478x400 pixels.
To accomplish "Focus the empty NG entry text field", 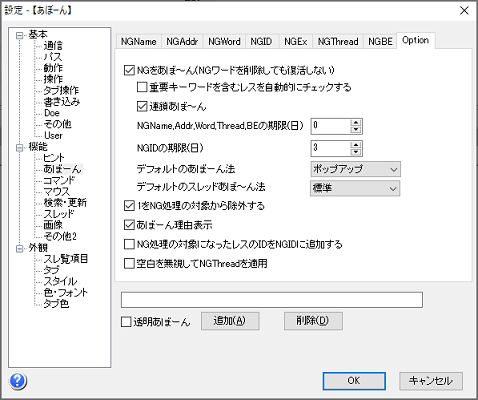I will click(x=272, y=300).
